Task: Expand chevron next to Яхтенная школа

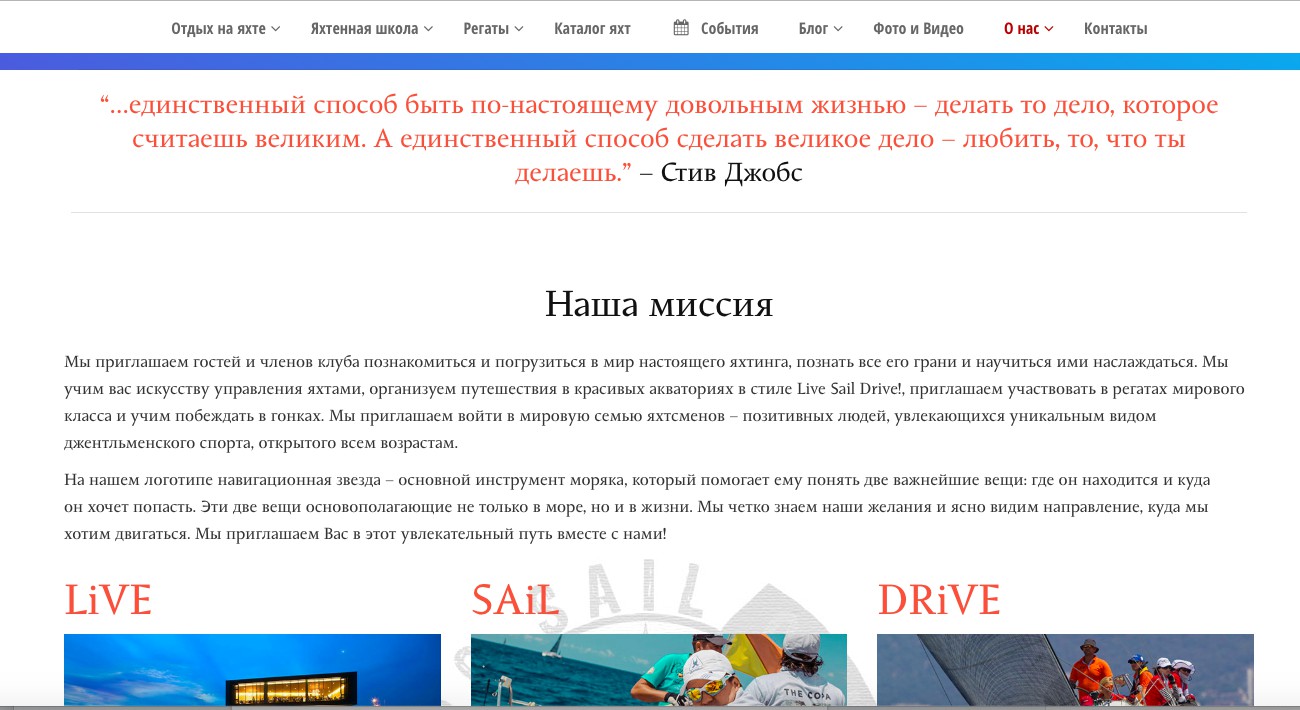Action: tap(429, 29)
